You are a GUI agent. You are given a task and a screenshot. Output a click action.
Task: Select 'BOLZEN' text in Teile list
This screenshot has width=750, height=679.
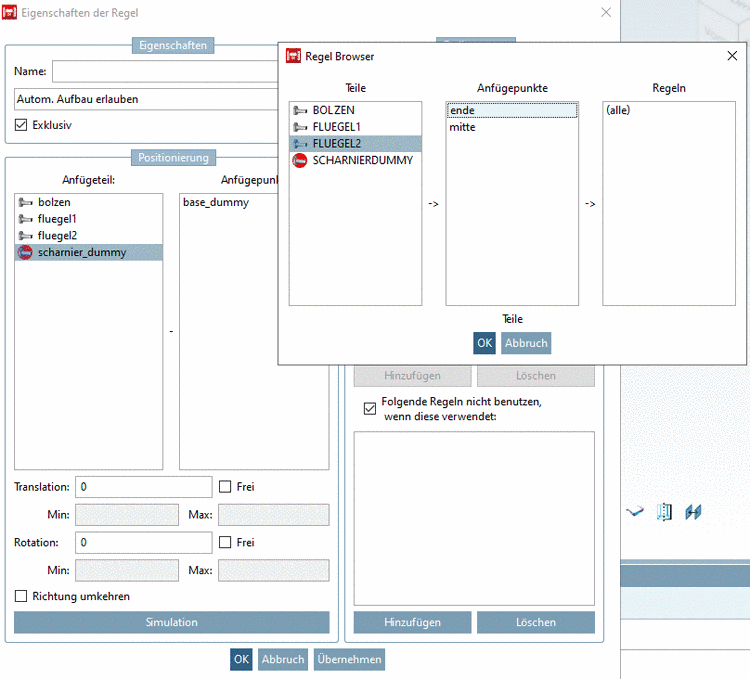(333, 110)
